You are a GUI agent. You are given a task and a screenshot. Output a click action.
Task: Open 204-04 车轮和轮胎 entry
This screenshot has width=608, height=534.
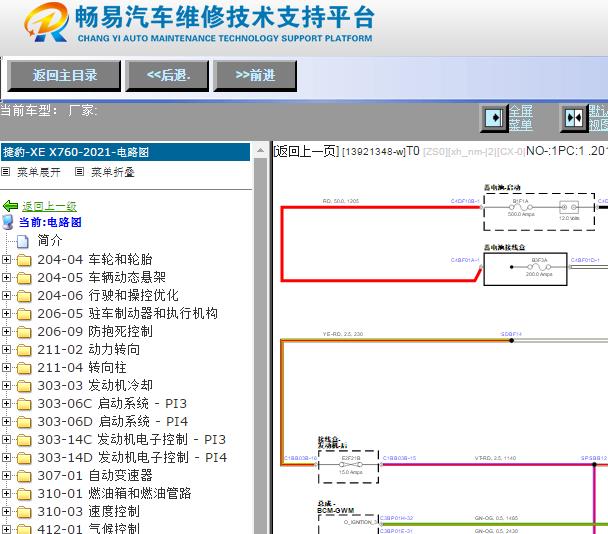click(95, 259)
